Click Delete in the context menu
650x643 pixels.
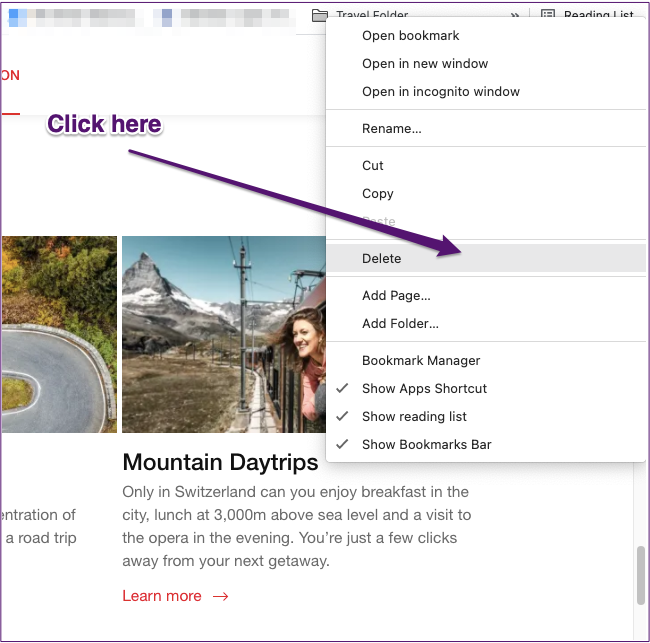[x=486, y=258]
